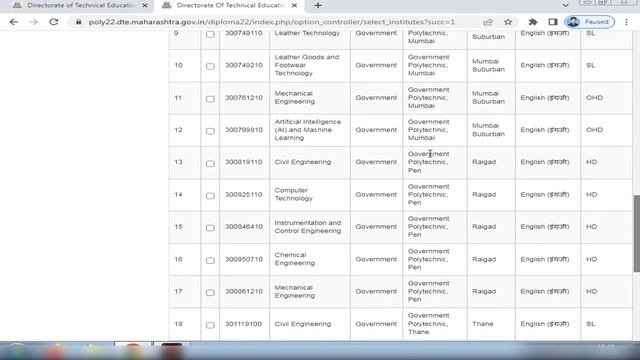640x360 pixels.
Task: Reload the current page
Action: tap(53, 22)
